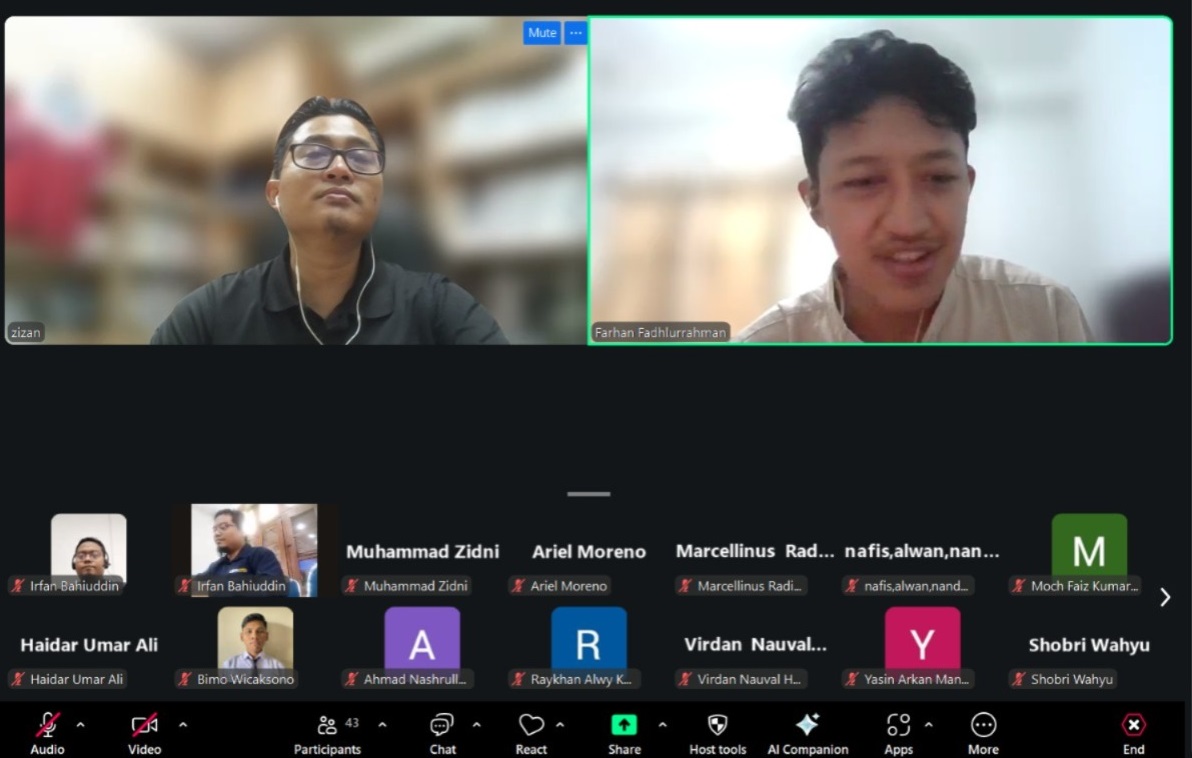The image size is (1192, 758).
Task: Click the gallery divider resize handle
Action: click(588, 494)
